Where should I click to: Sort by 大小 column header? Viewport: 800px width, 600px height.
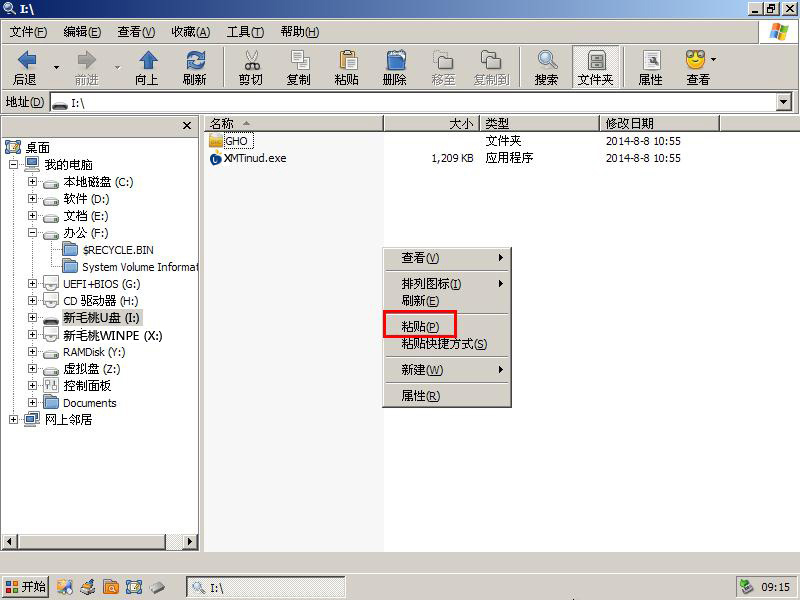(x=431, y=123)
